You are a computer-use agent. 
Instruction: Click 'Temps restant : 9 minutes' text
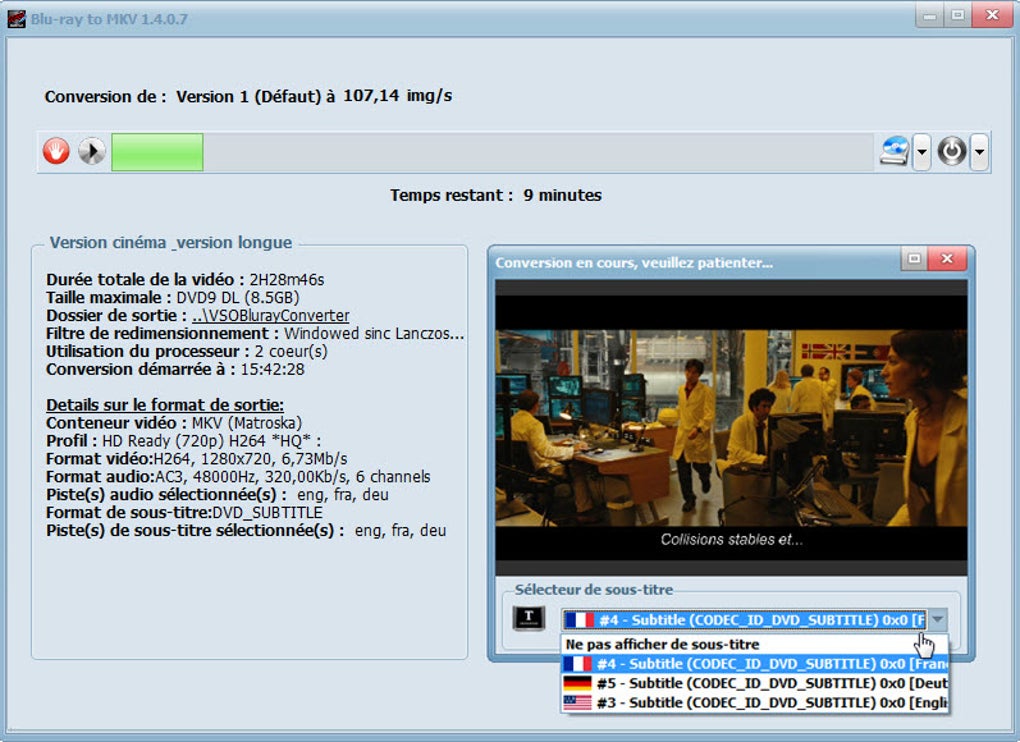click(x=496, y=195)
